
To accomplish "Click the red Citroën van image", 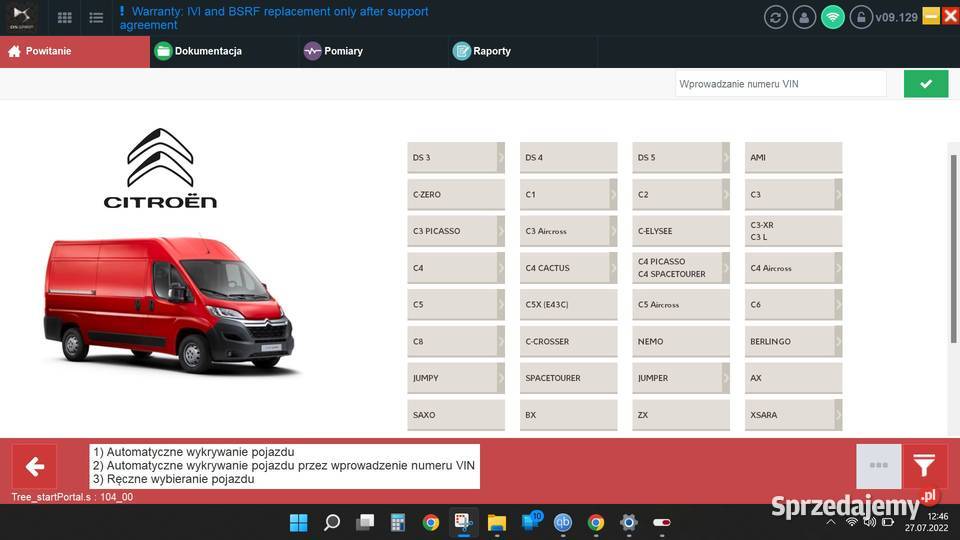I will coord(169,304).
